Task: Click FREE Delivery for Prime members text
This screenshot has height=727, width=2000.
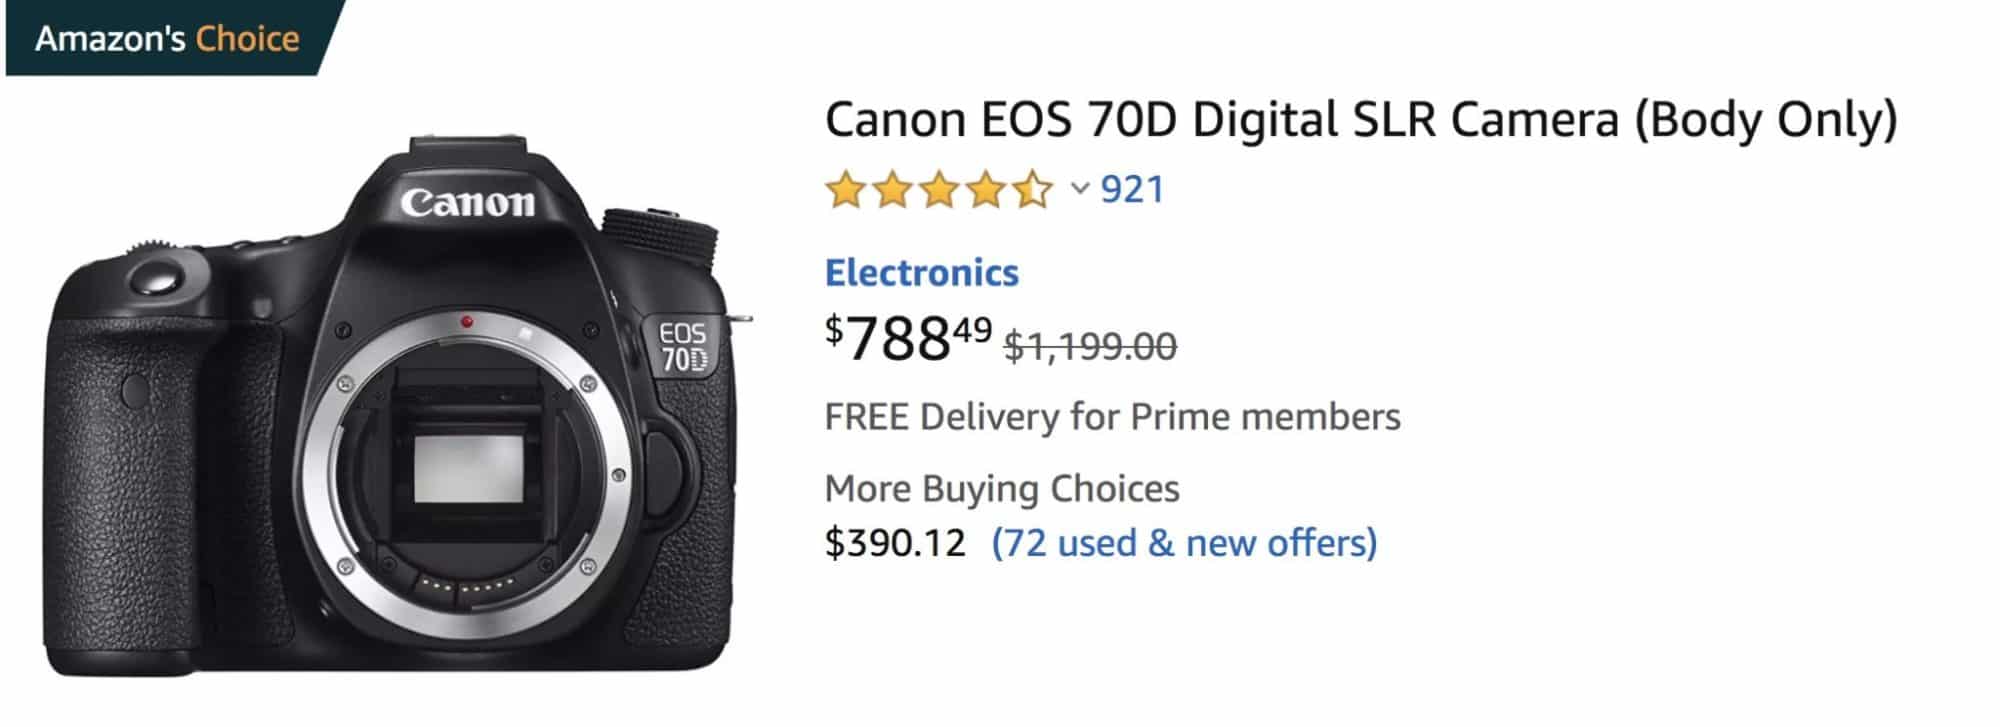Action: coord(1111,416)
